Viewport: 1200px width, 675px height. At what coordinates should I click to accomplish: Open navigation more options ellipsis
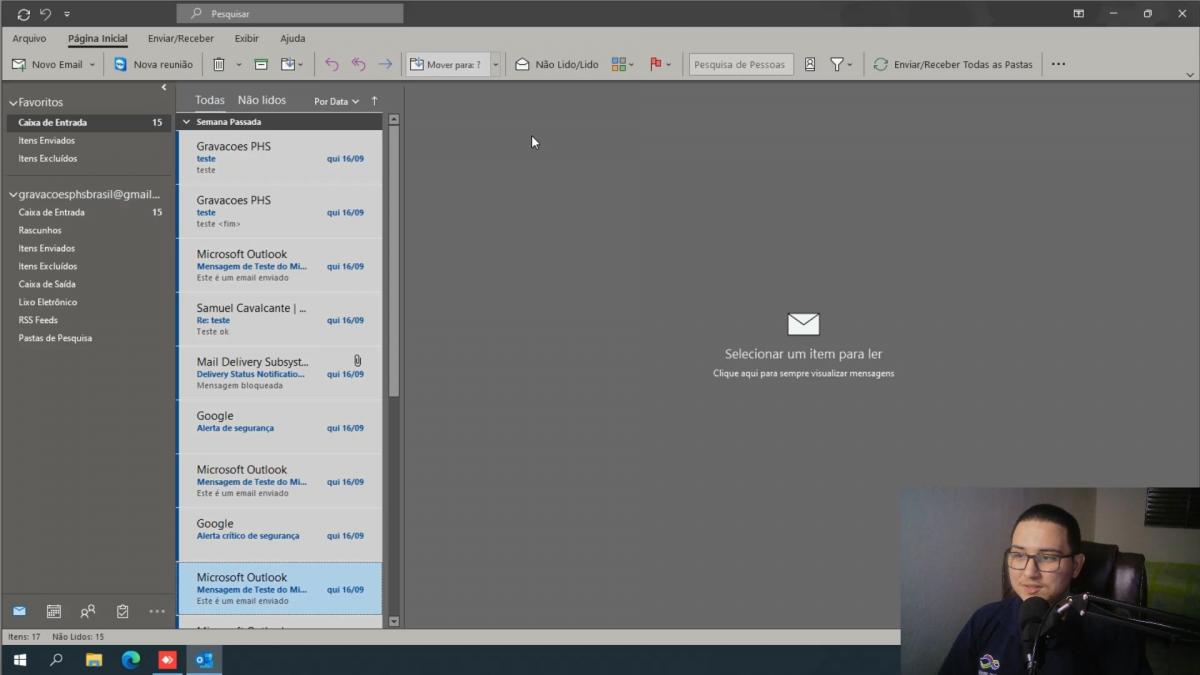(157, 611)
